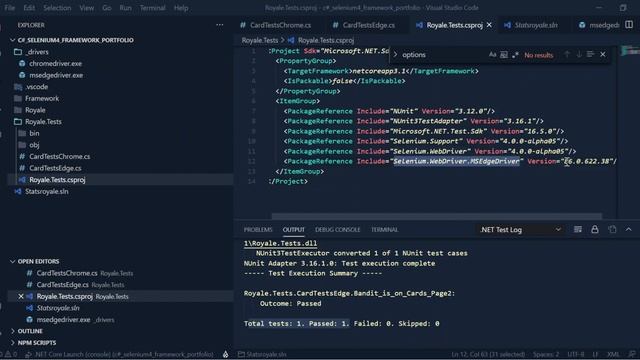Image resolution: width=640 pixels, height=360 pixels.
Task: Maximize the panel with chevron up
Action: tap(629, 229)
